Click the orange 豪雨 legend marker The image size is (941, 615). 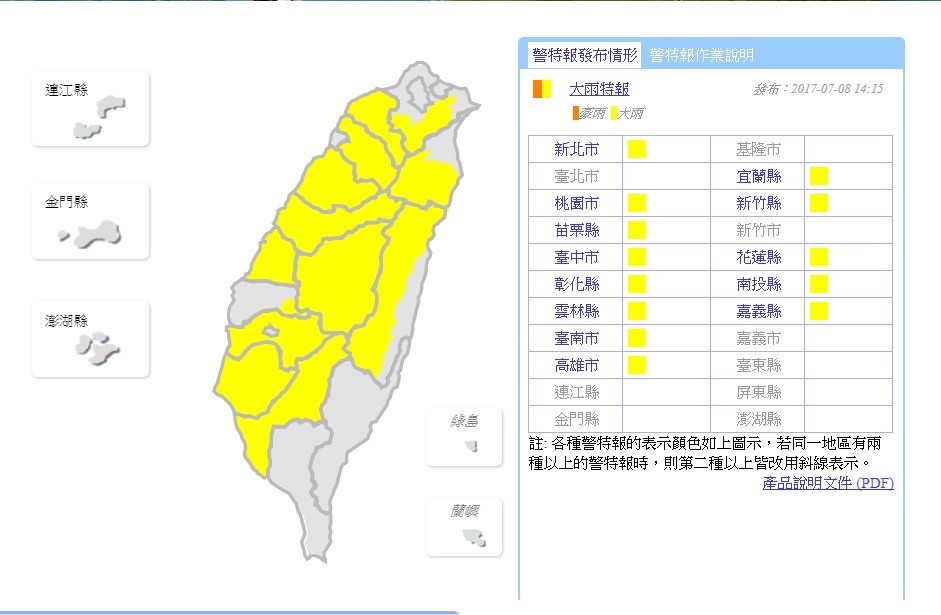[x=576, y=114]
